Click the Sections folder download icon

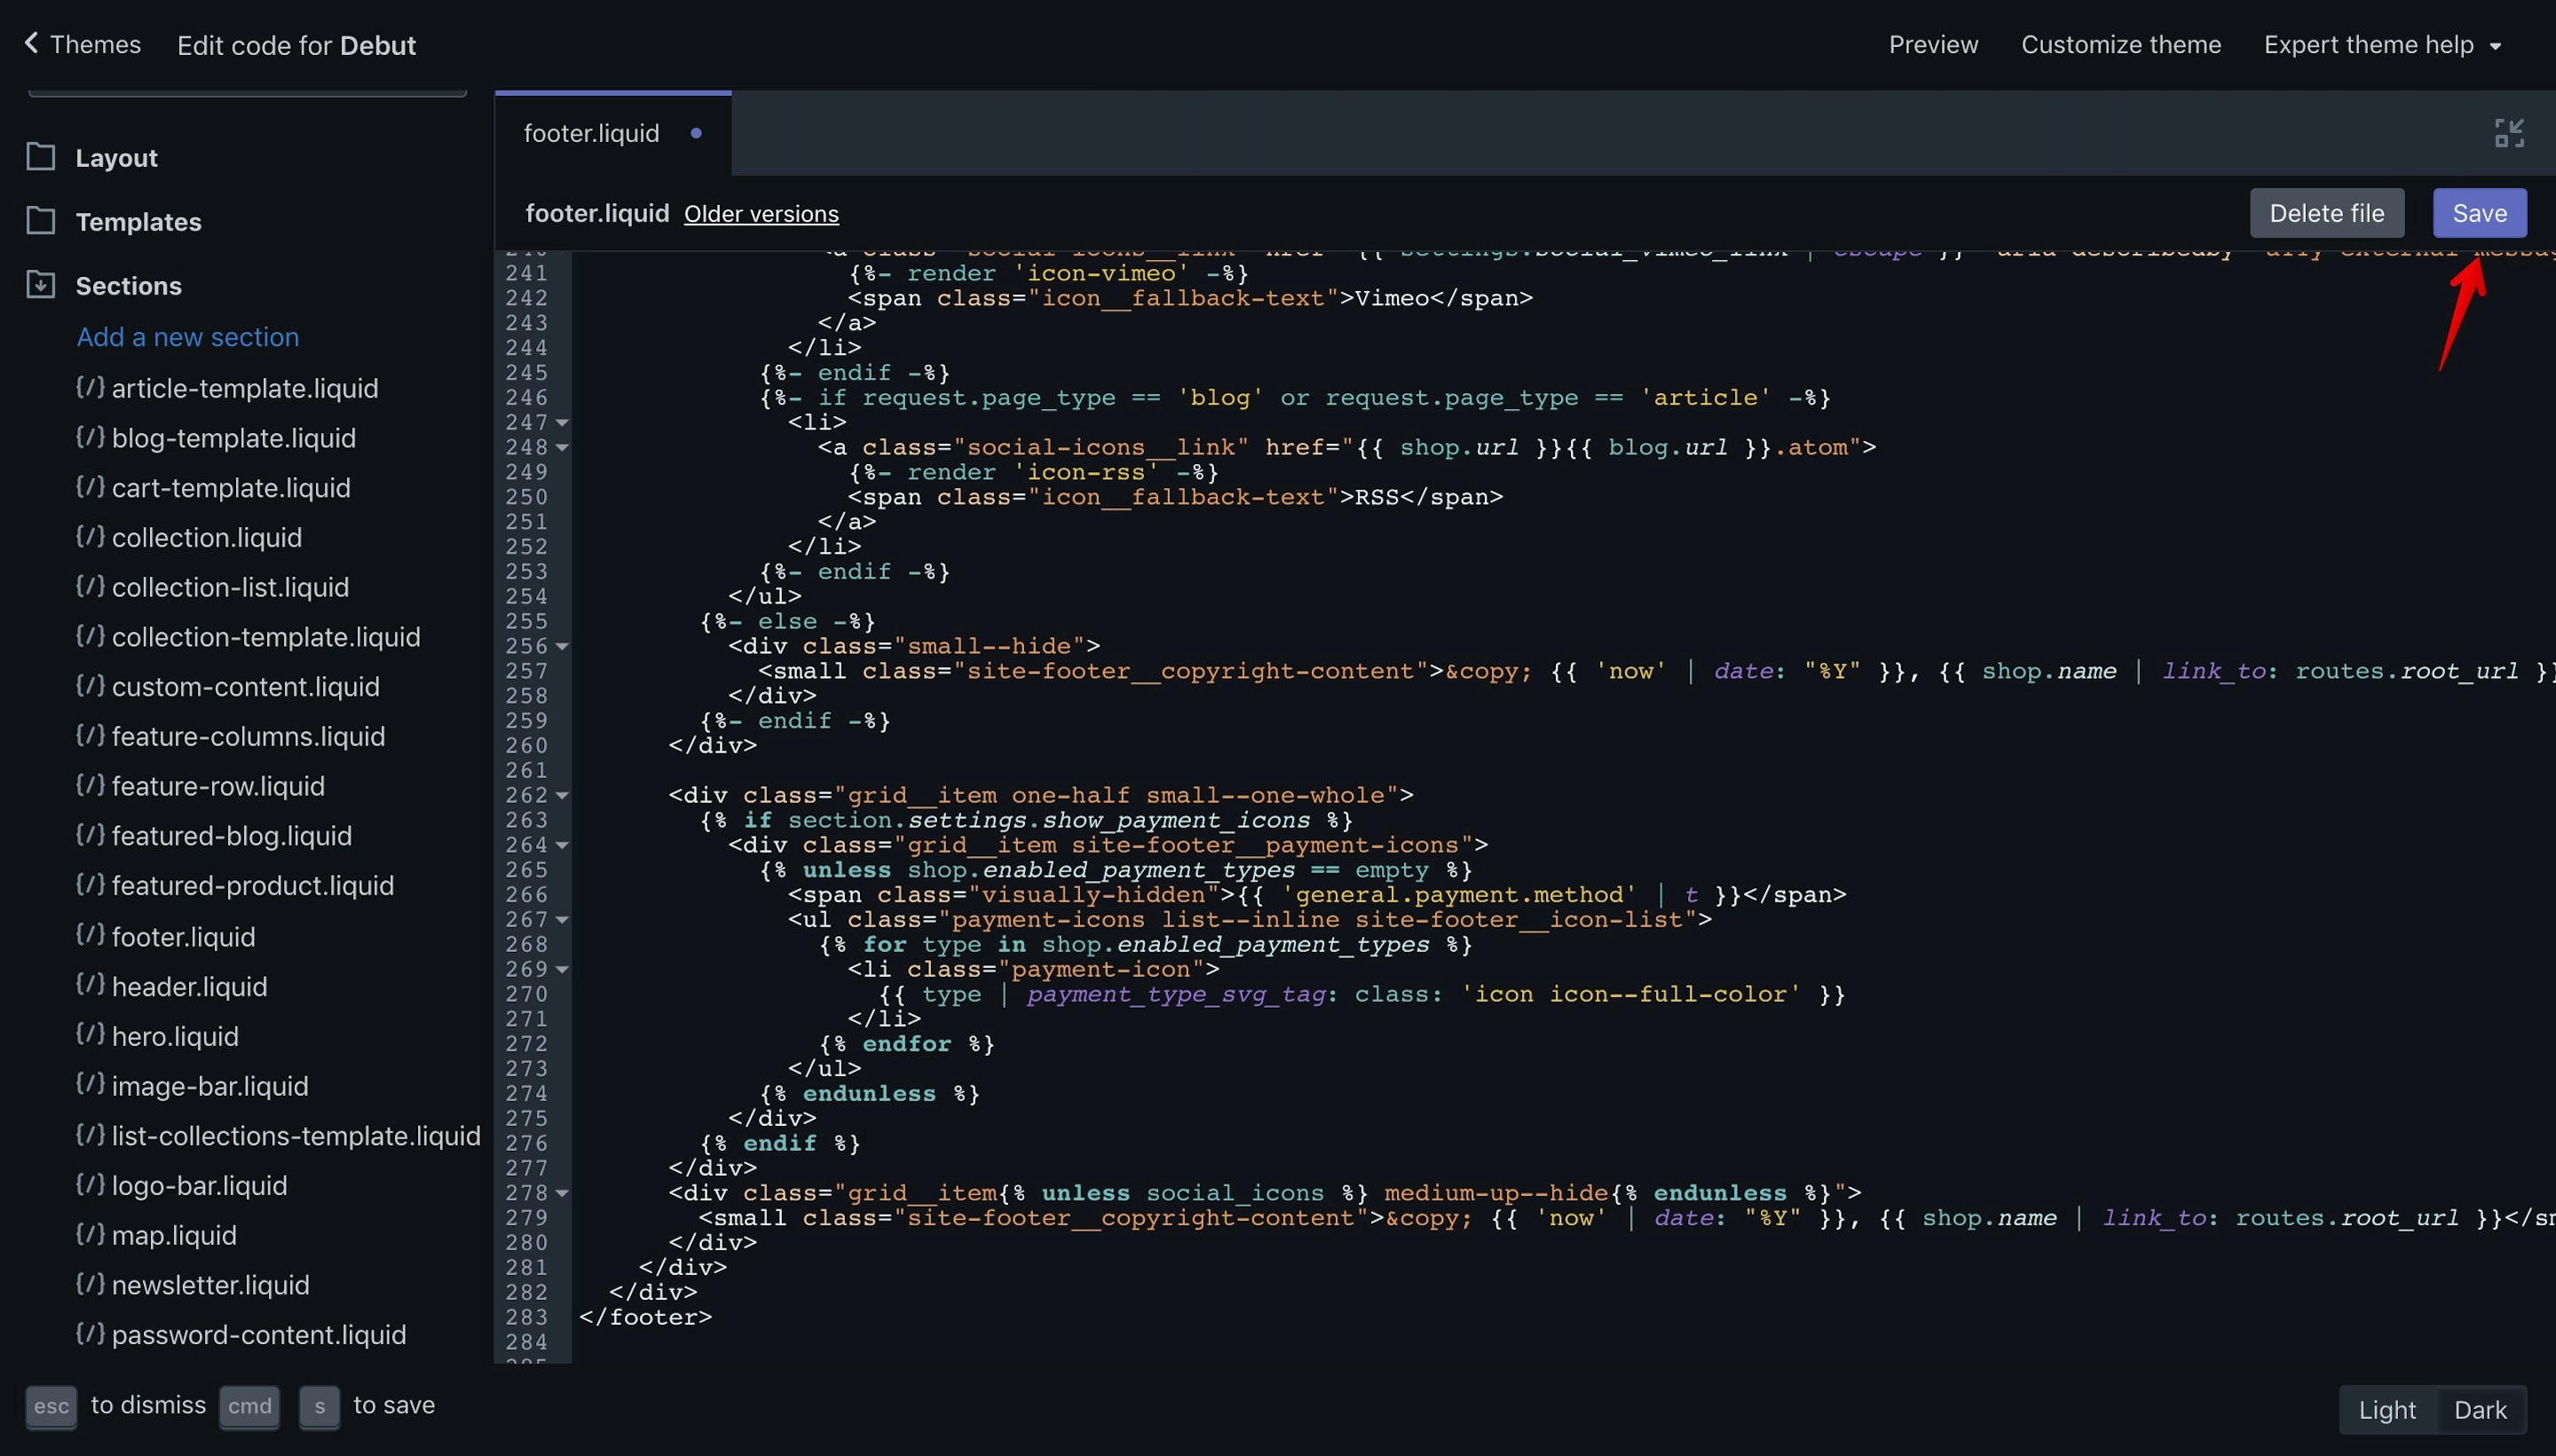pyautogui.click(x=41, y=284)
